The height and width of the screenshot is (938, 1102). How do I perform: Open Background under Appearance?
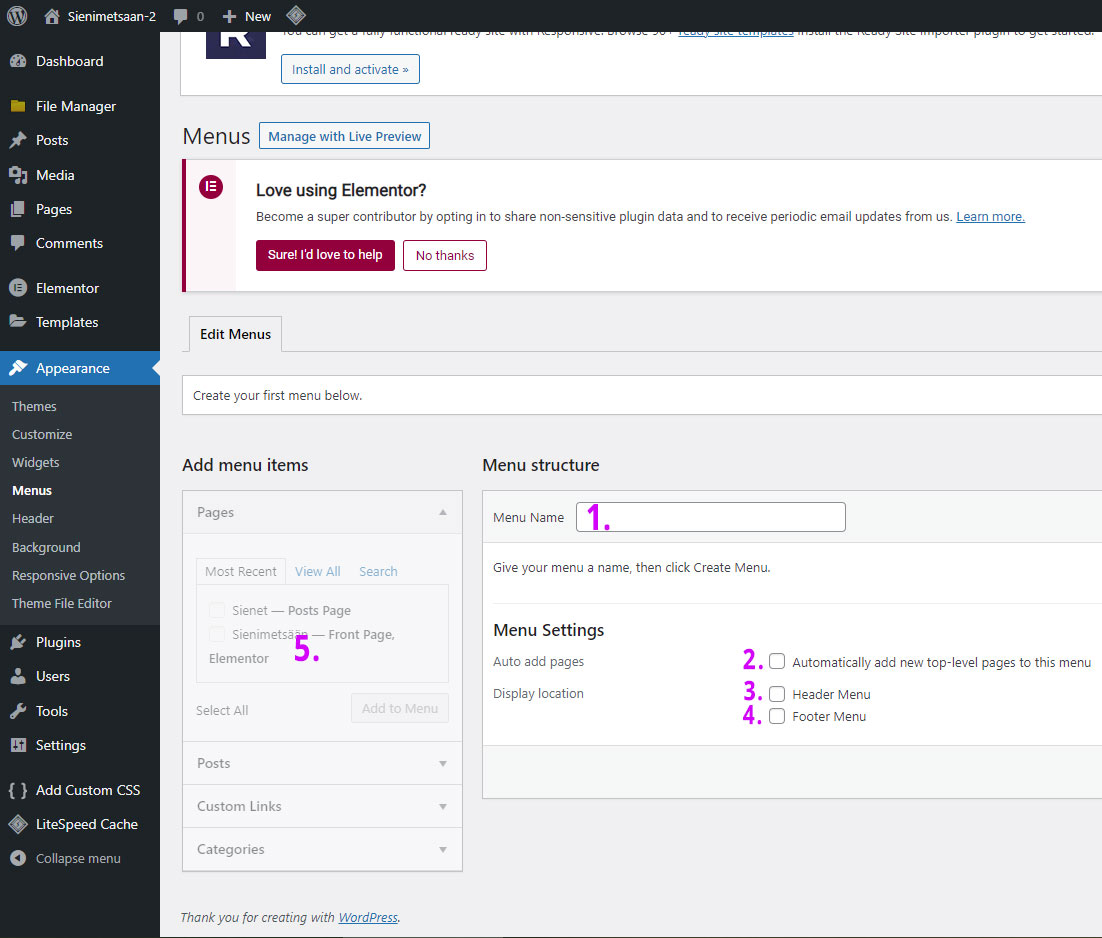click(46, 547)
